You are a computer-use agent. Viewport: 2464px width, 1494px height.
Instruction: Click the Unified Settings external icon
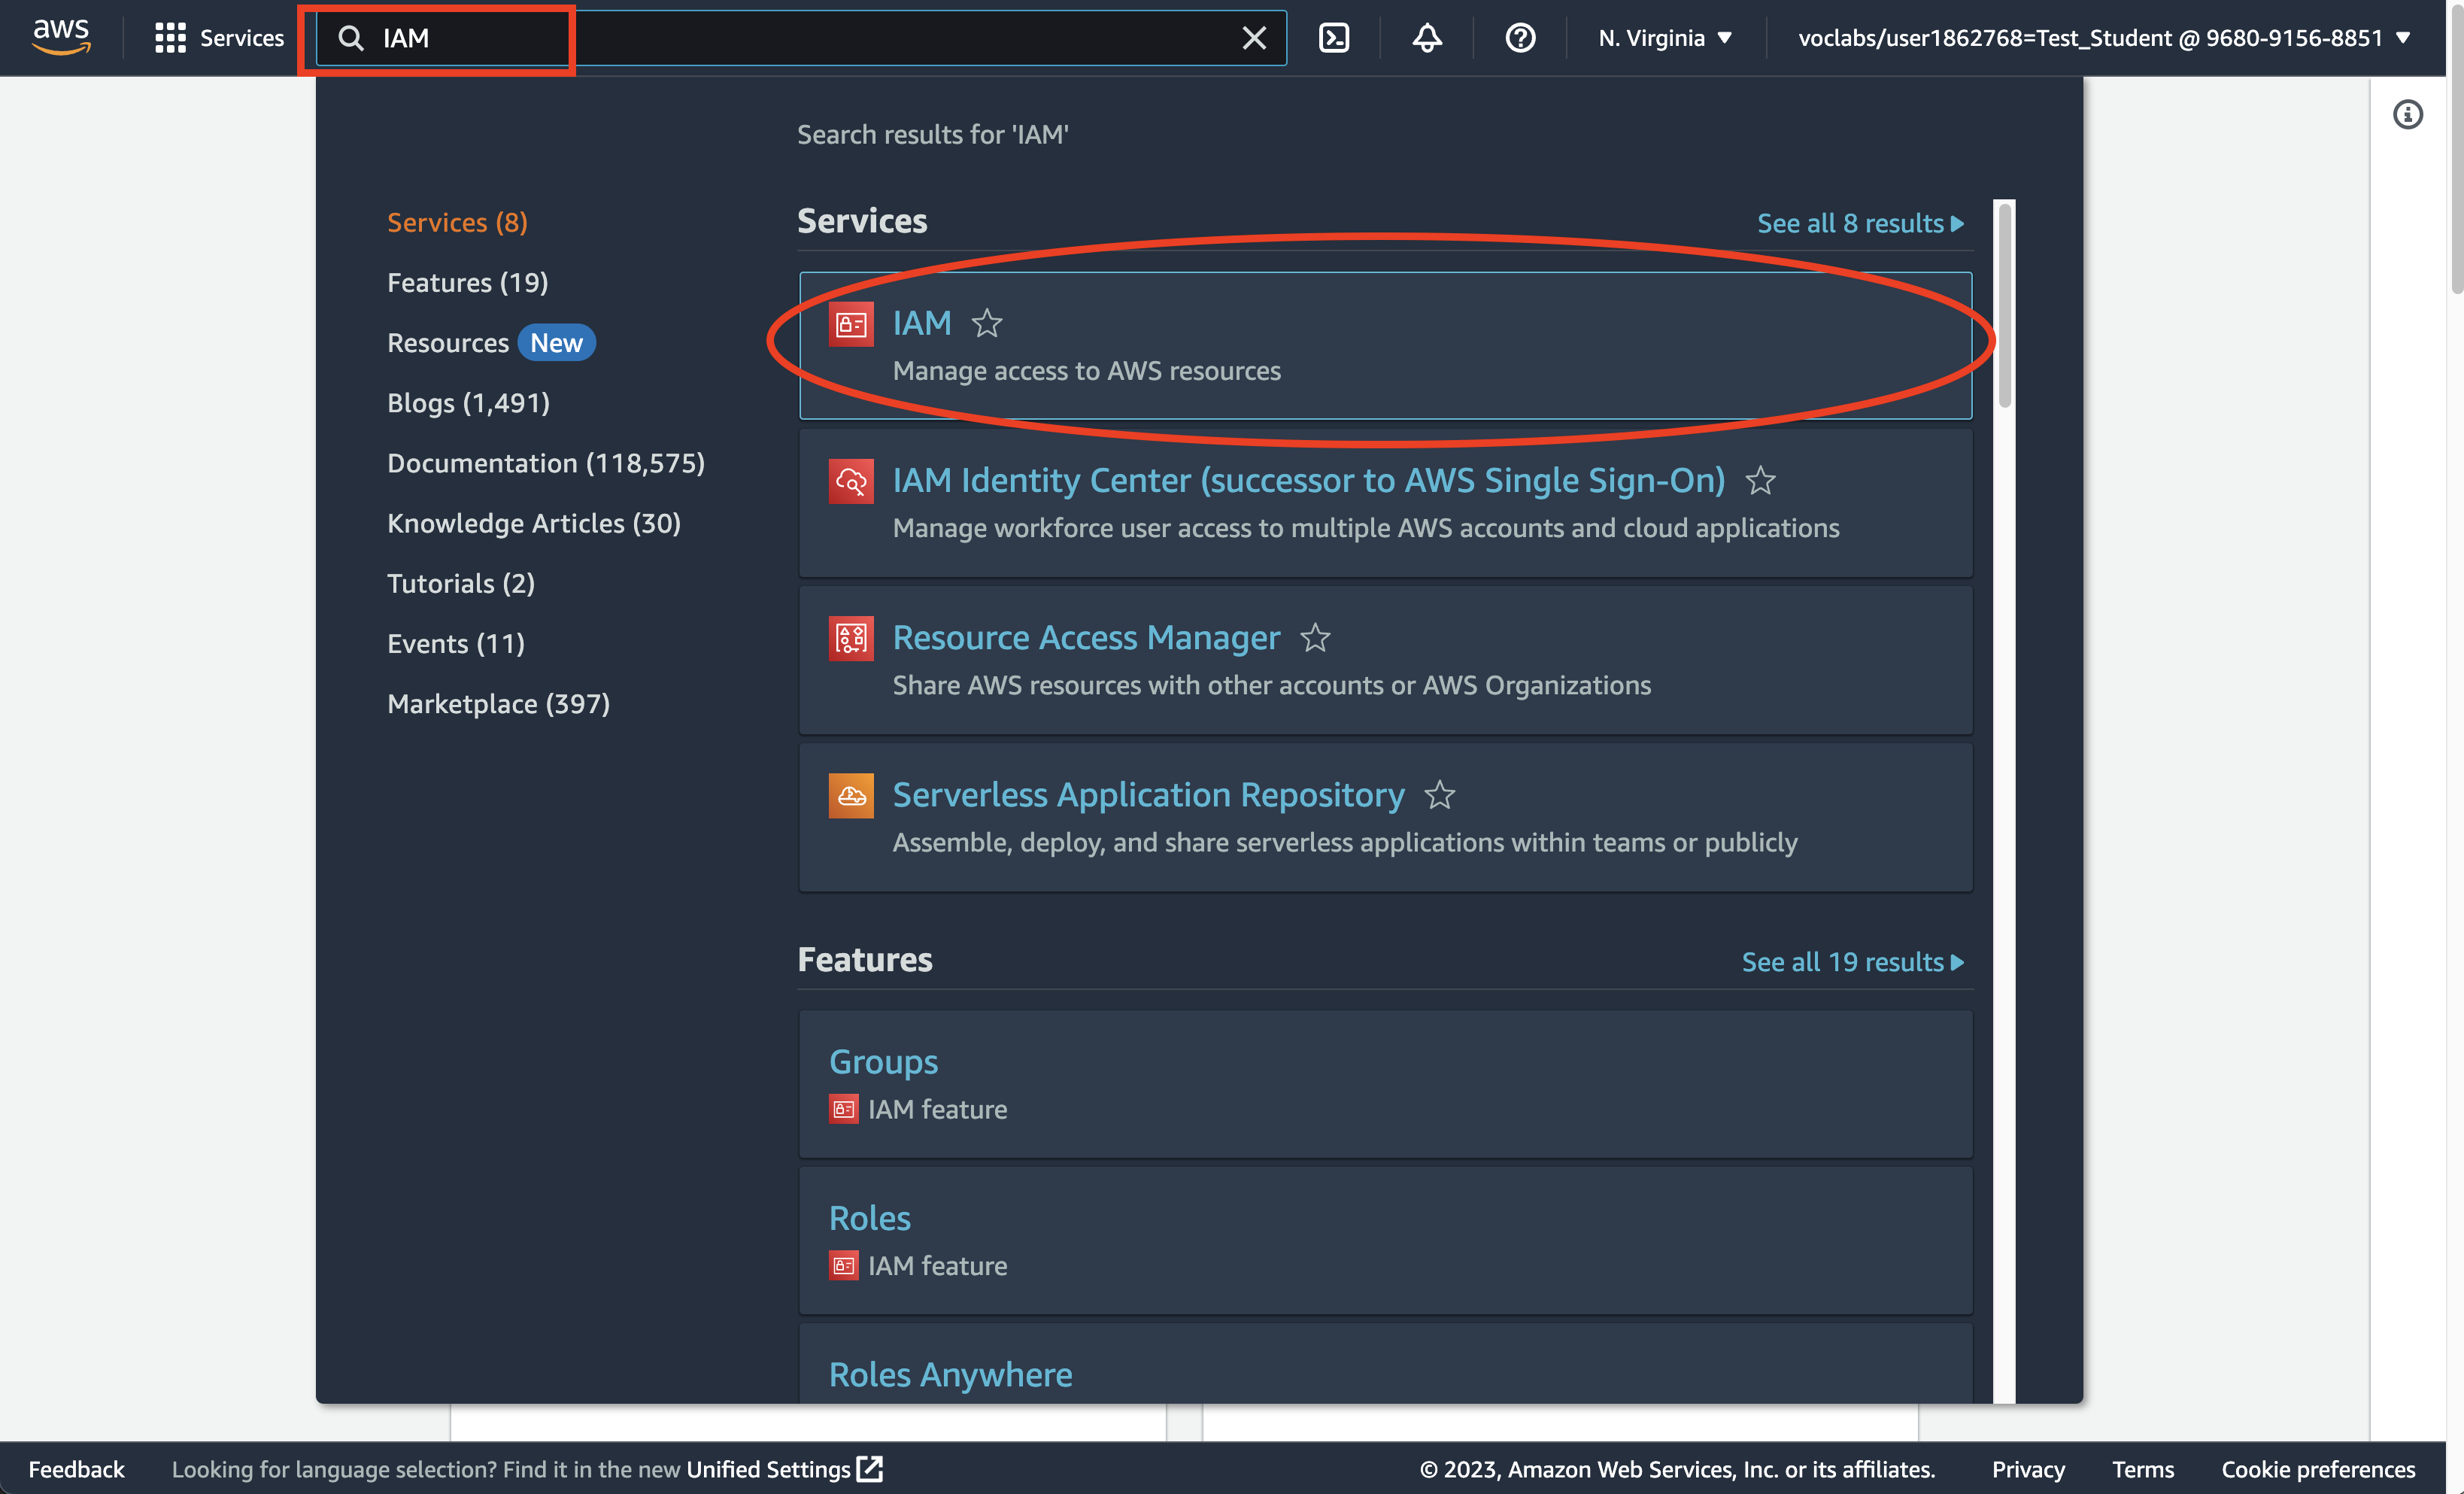pos(870,1469)
